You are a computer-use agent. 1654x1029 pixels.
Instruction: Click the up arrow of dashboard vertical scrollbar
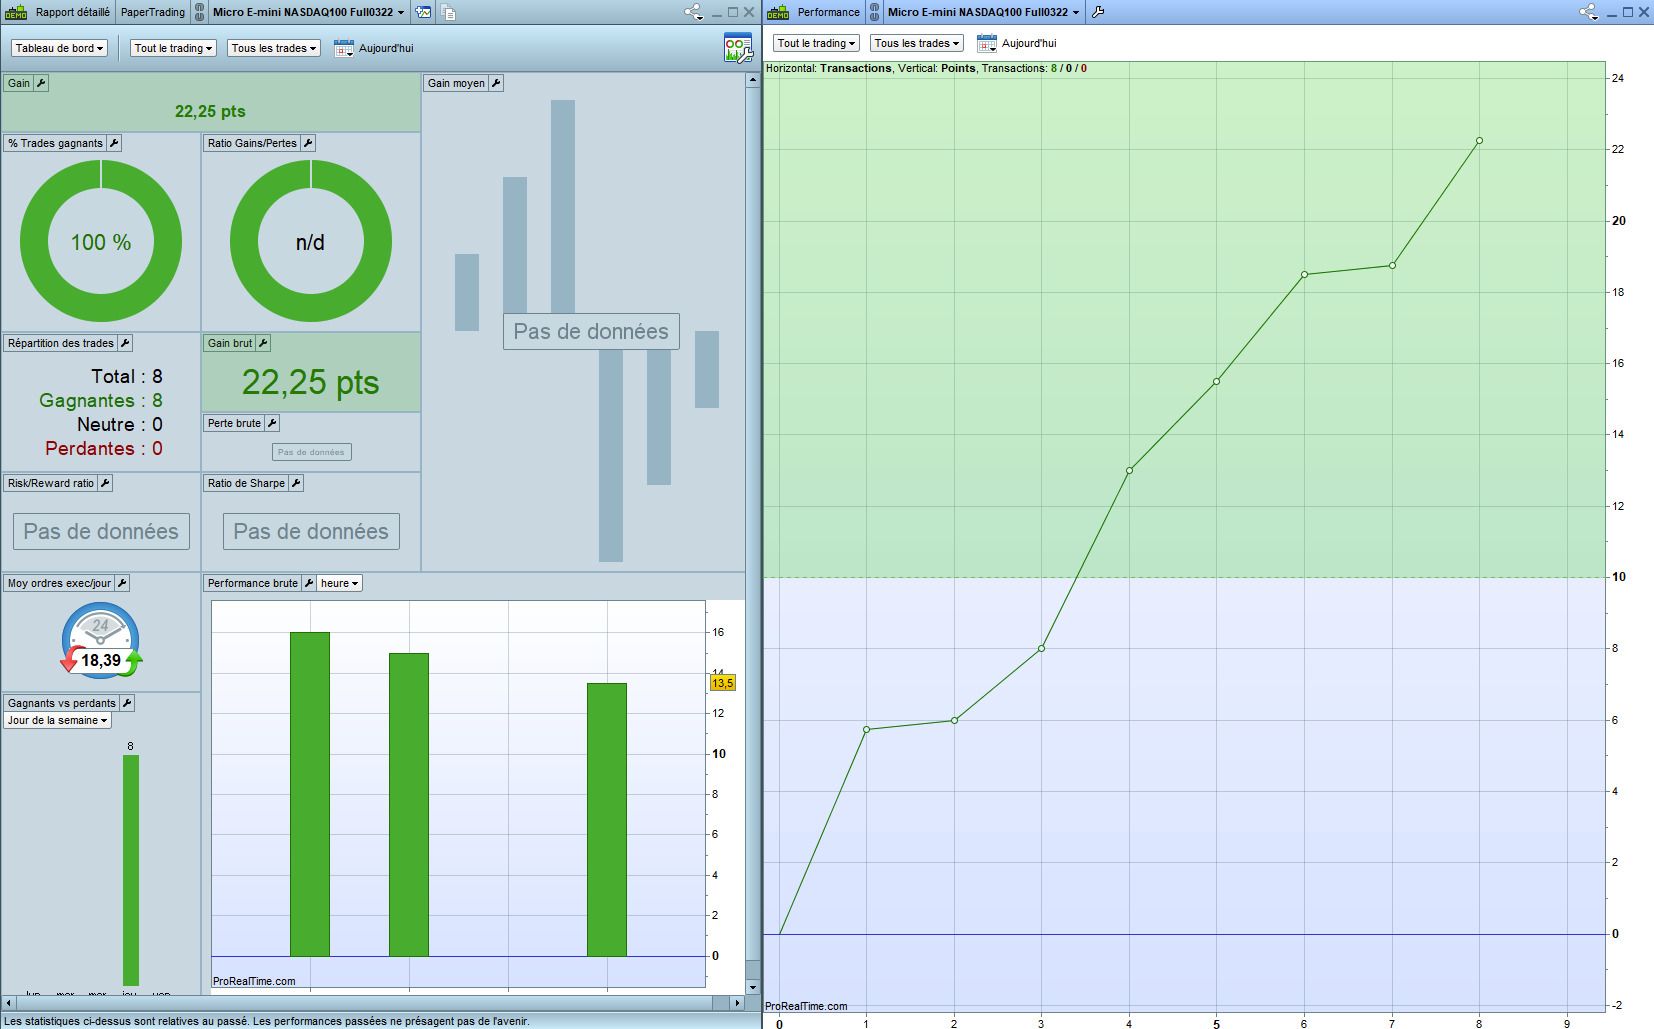click(x=752, y=80)
